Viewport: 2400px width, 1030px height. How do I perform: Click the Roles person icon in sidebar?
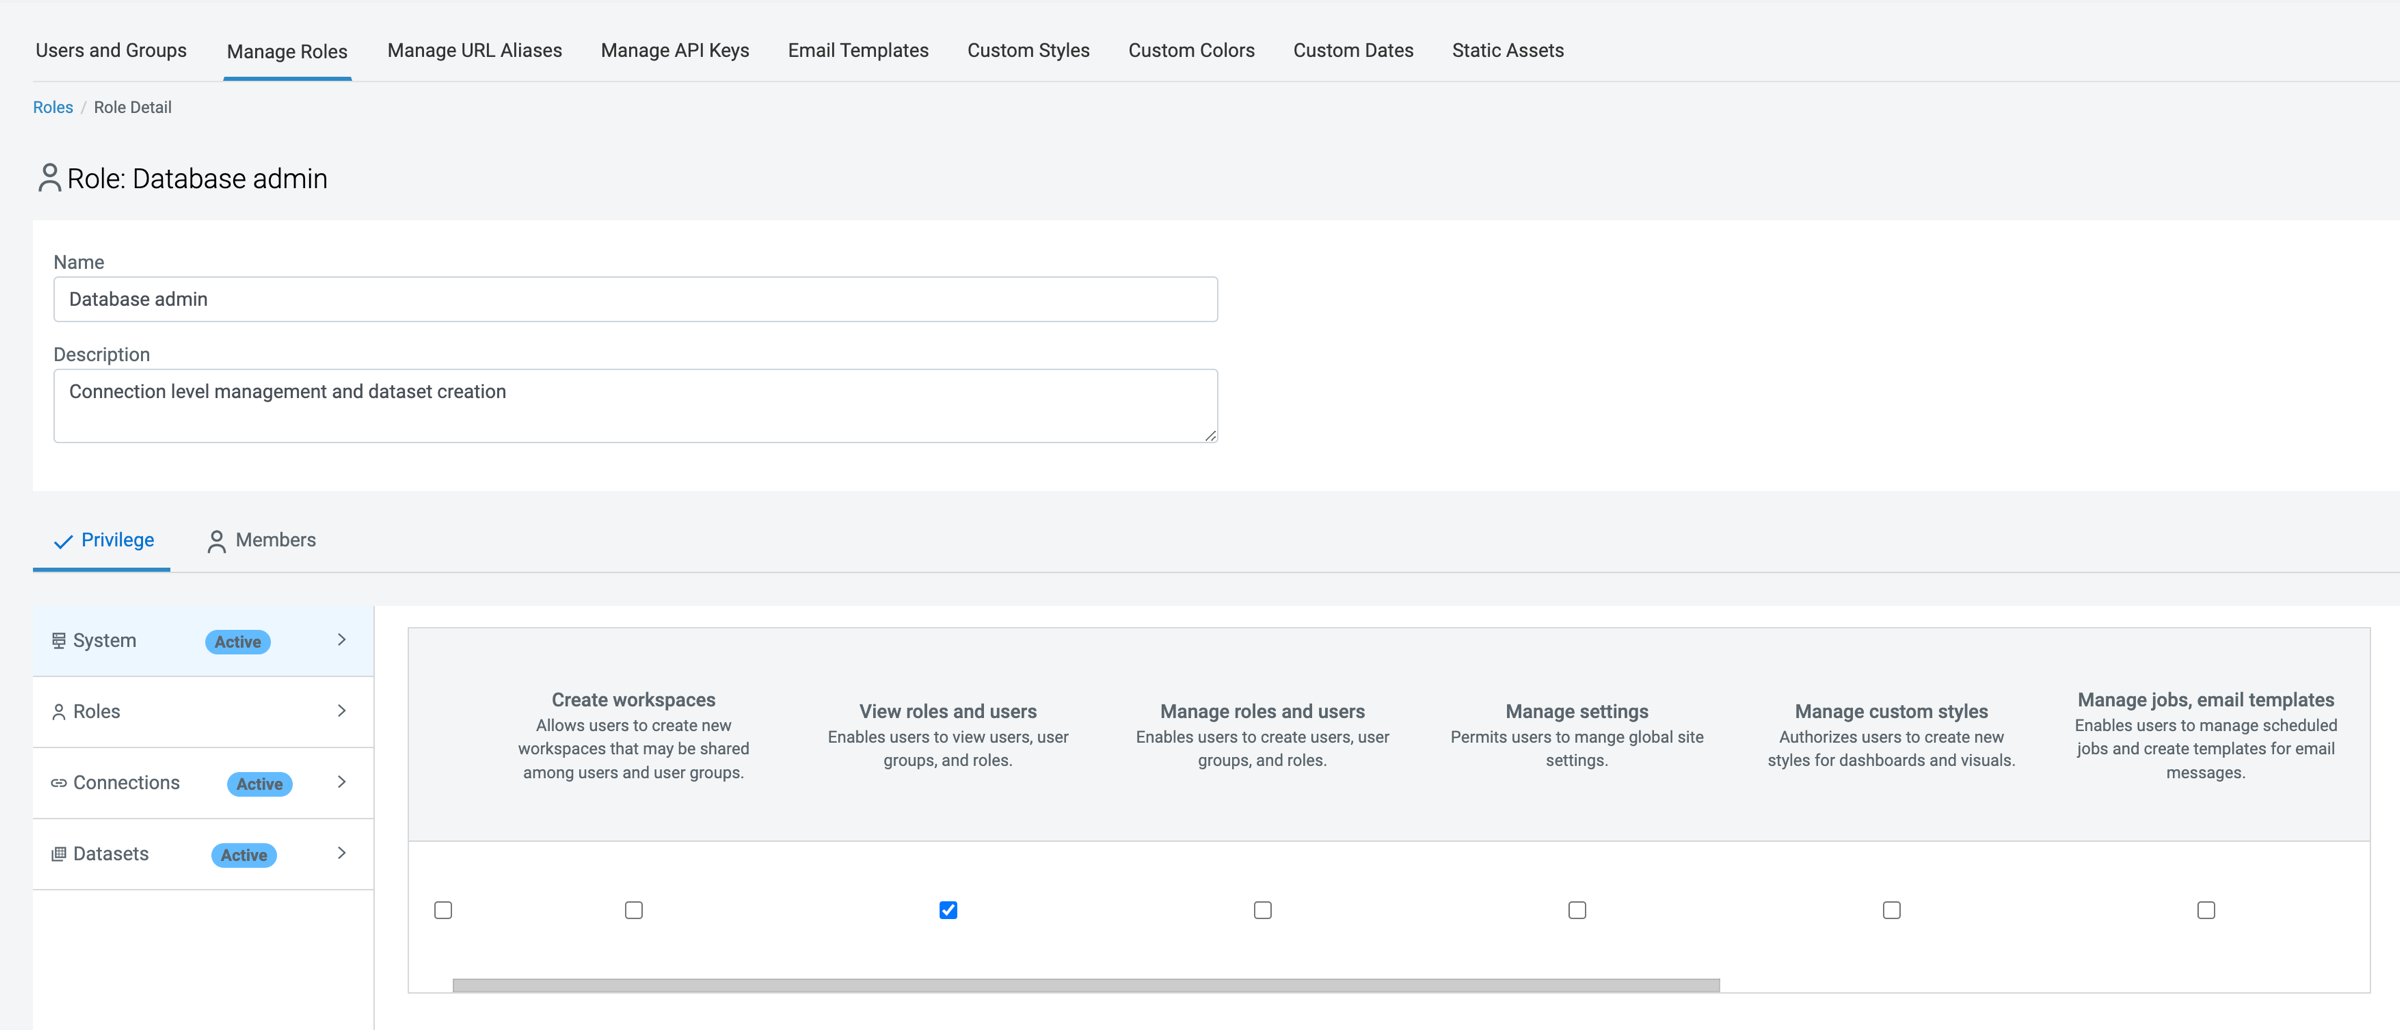(x=59, y=712)
